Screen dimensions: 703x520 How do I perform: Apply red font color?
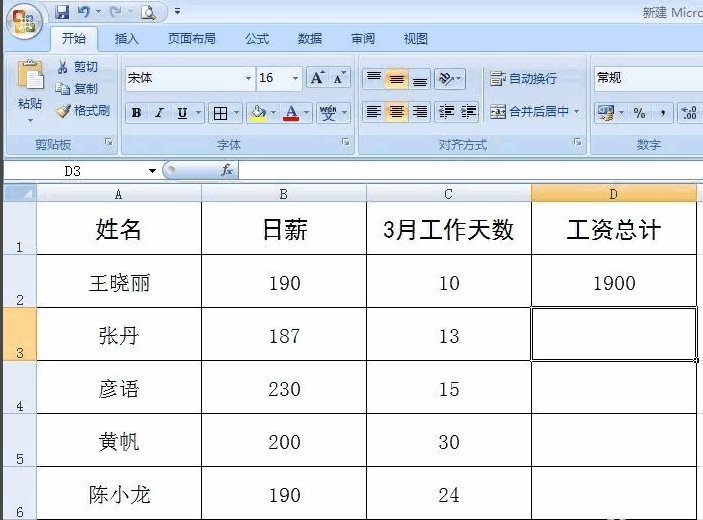[x=291, y=113]
